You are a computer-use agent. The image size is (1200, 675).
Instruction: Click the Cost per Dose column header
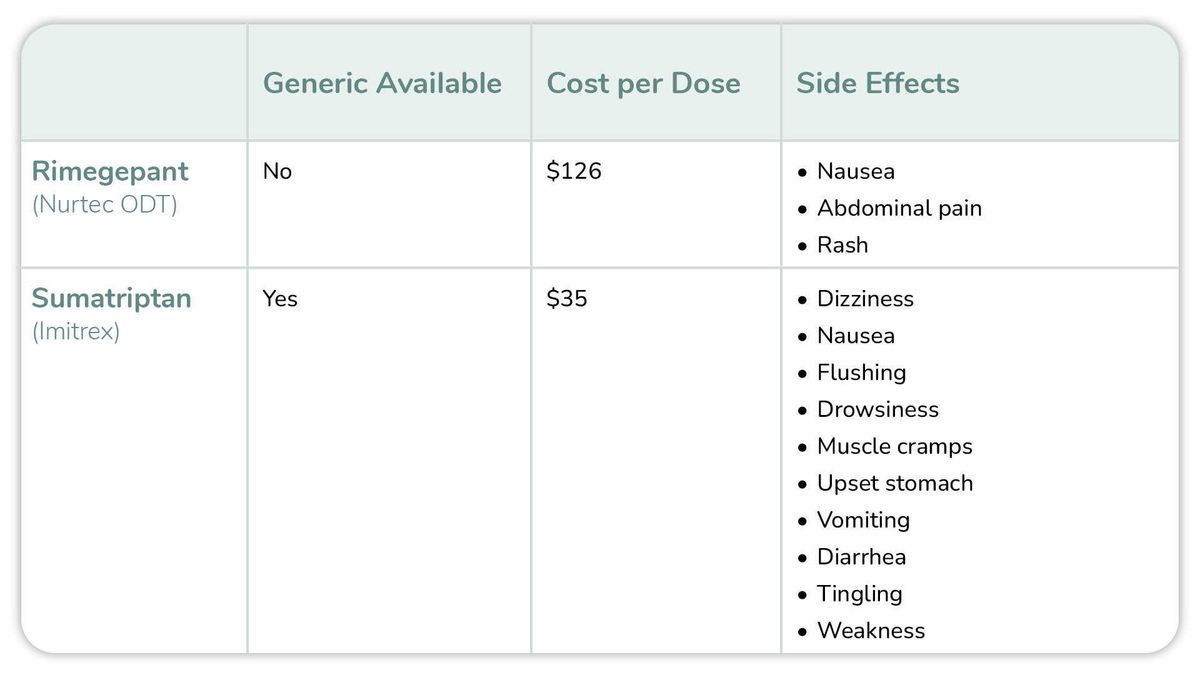coord(643,83)
